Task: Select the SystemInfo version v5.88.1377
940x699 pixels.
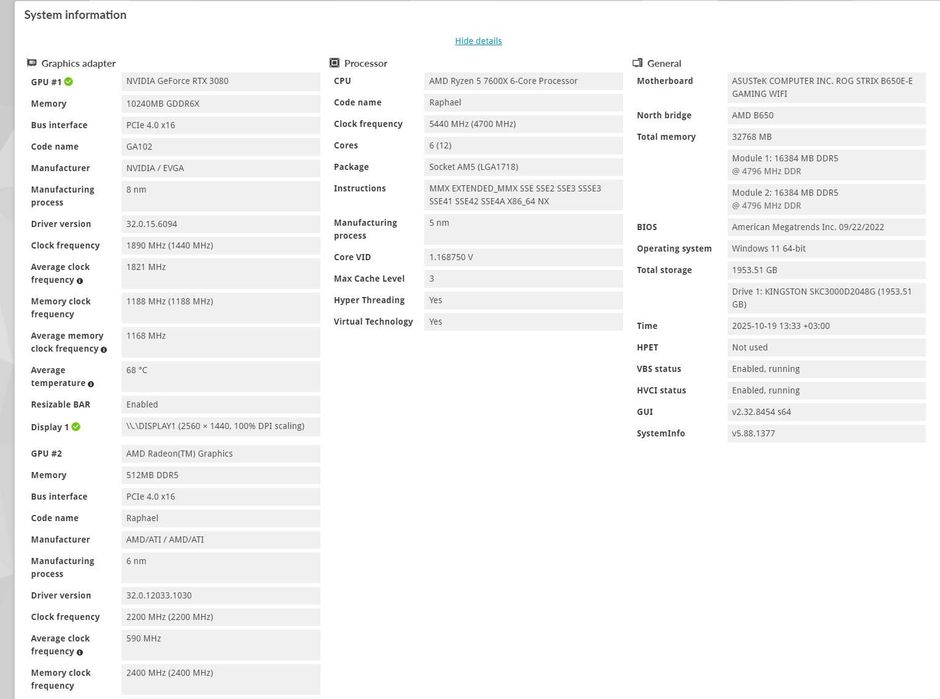Action: pos(826,433)
